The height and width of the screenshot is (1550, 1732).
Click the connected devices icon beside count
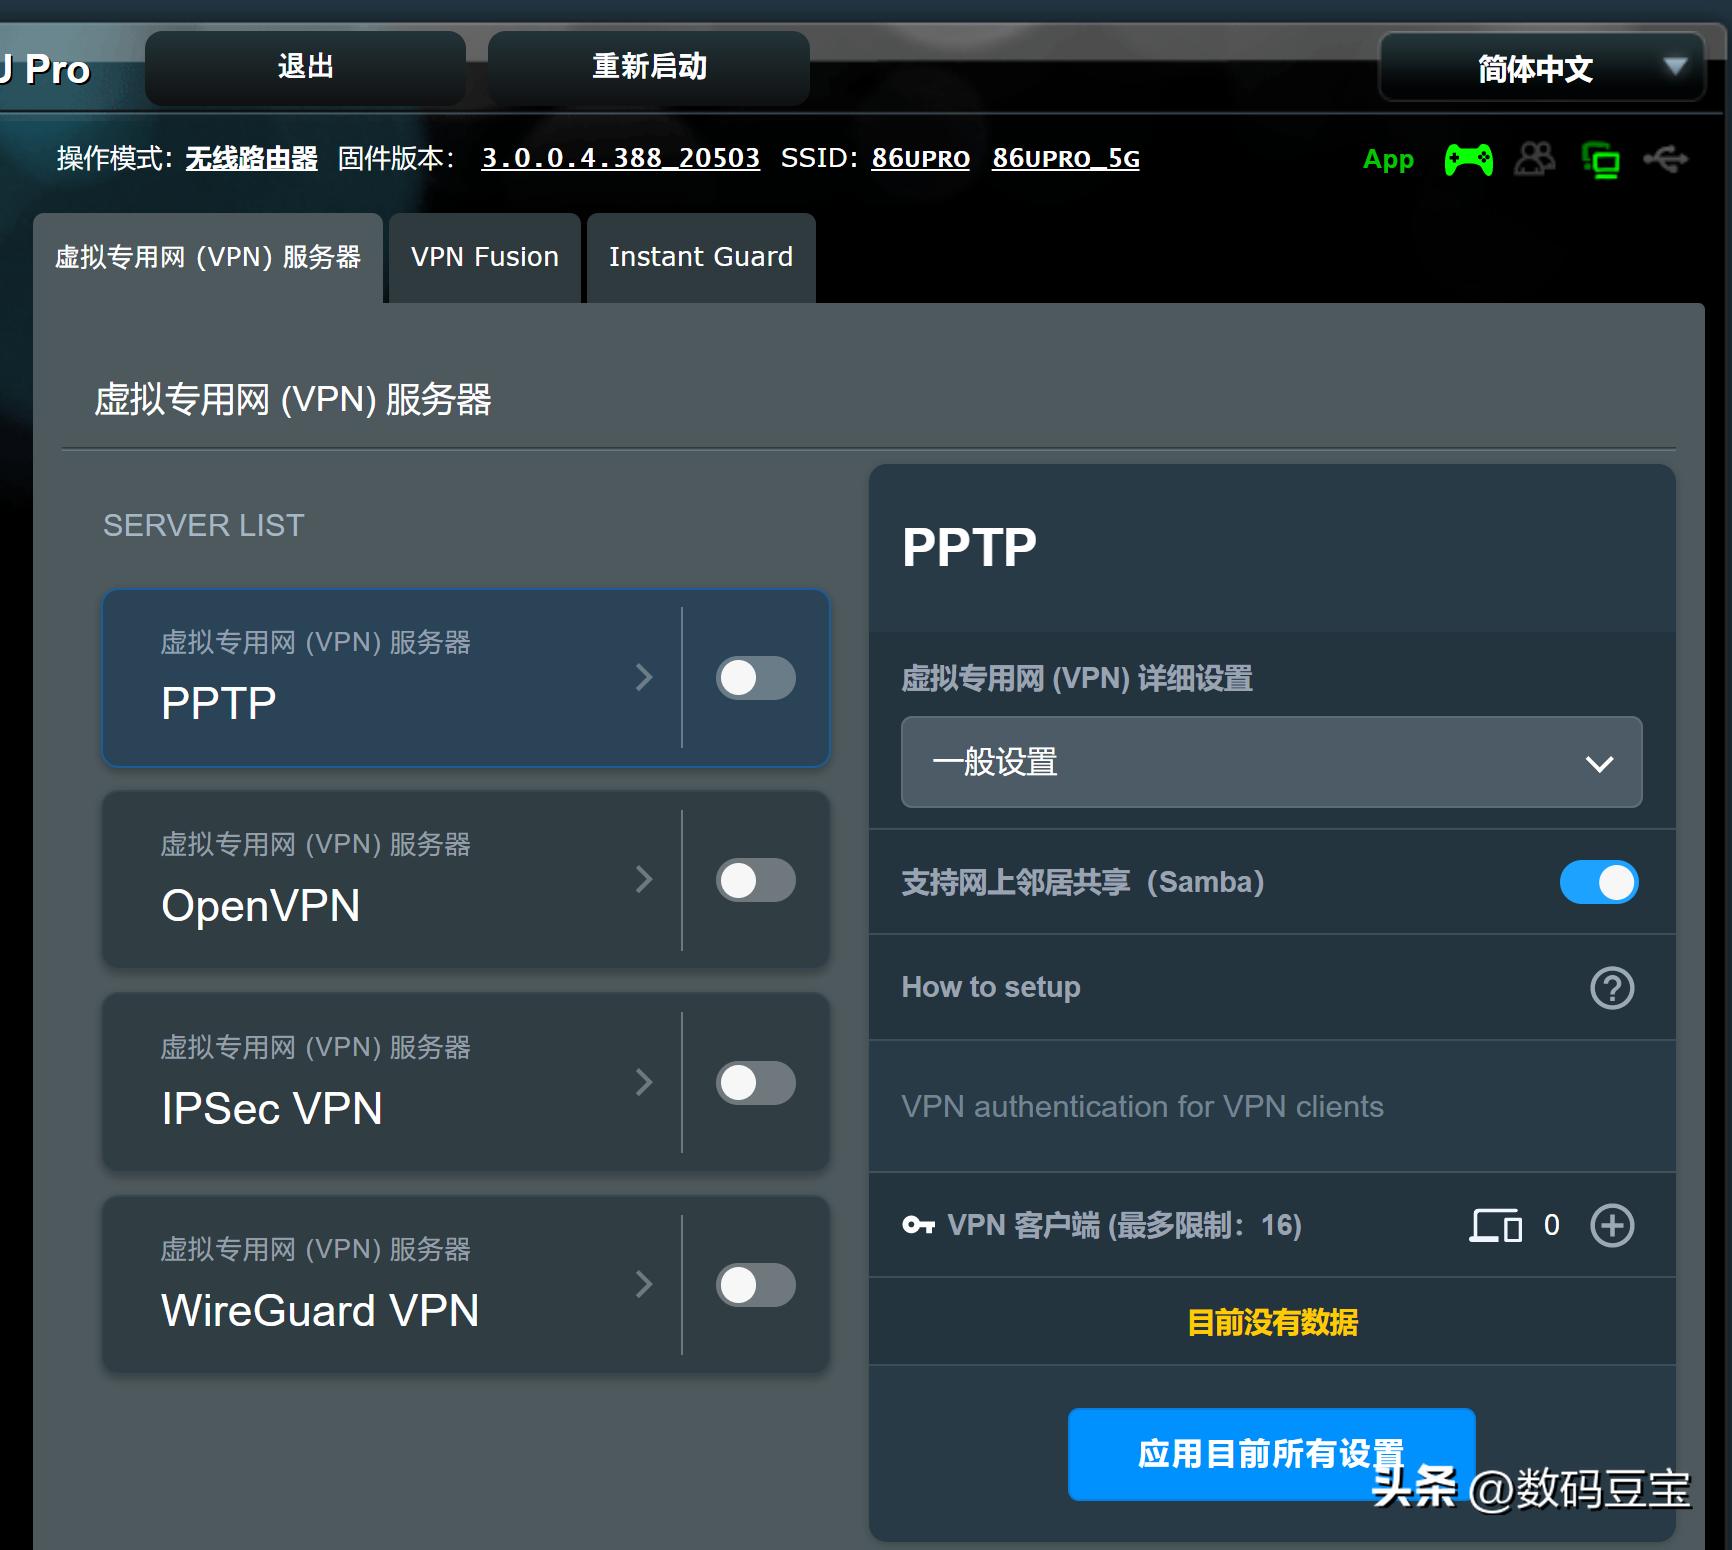point(1495,1225)
